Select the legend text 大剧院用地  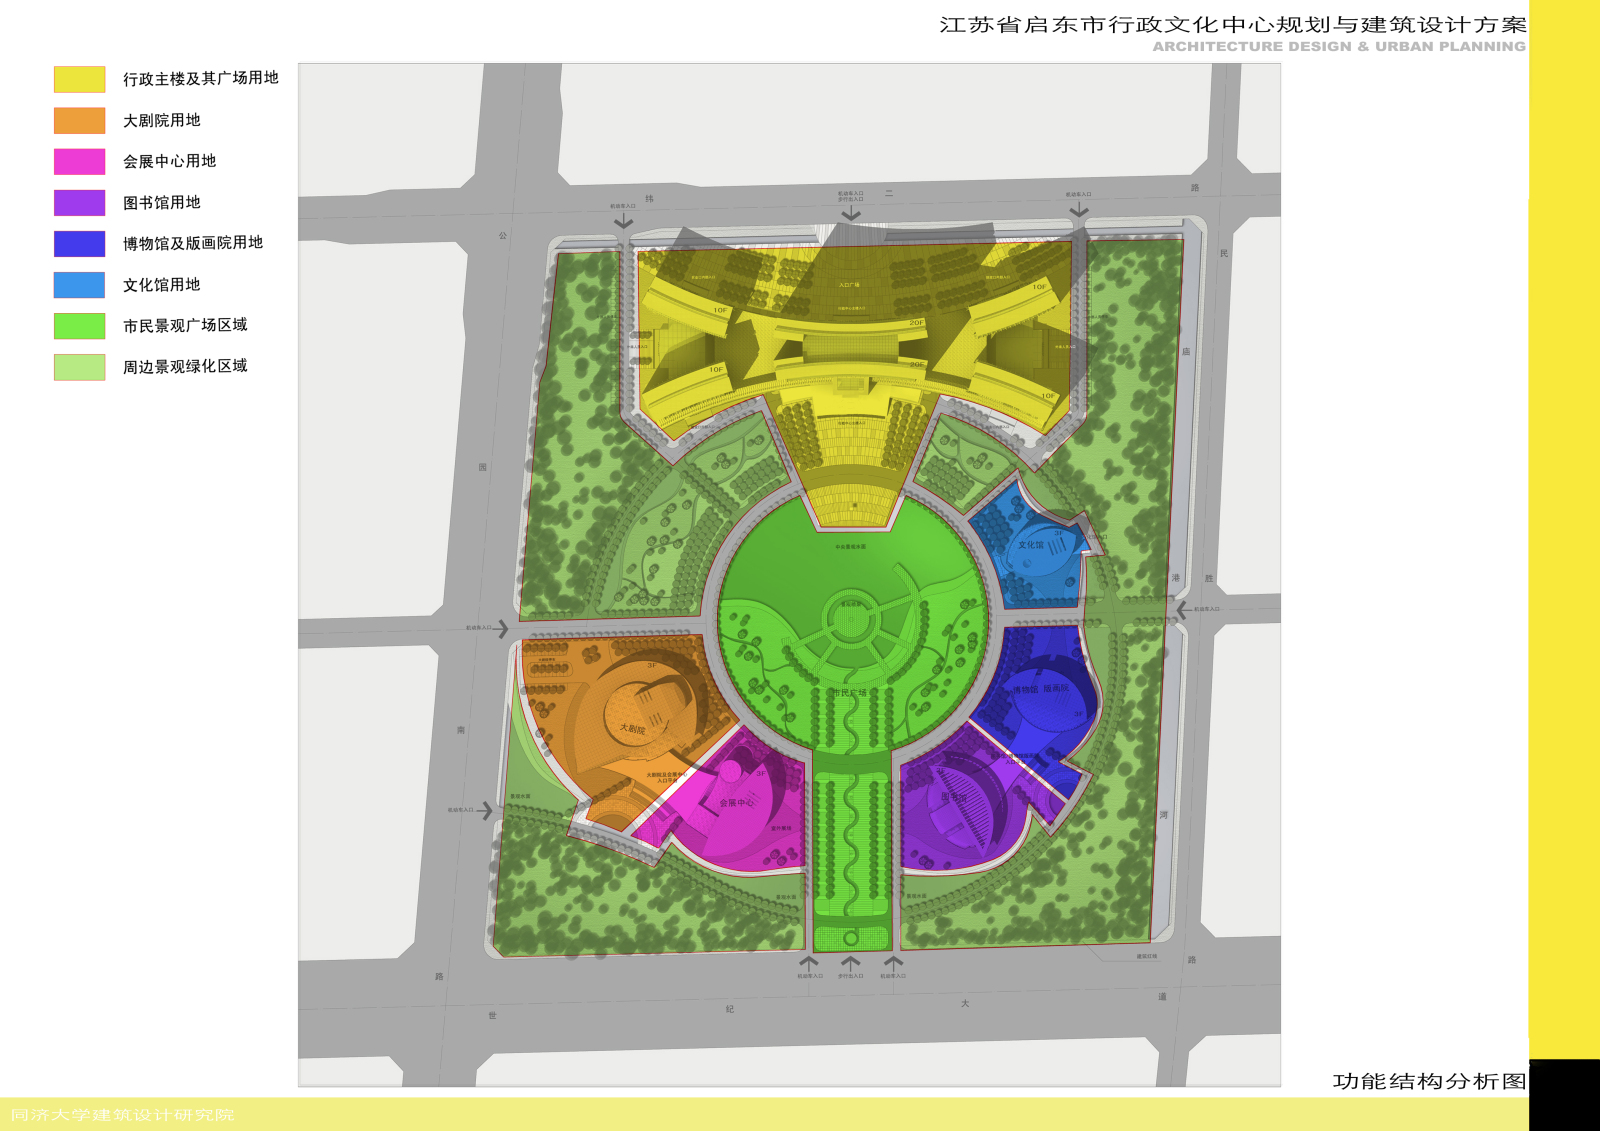tap(162, 120)
